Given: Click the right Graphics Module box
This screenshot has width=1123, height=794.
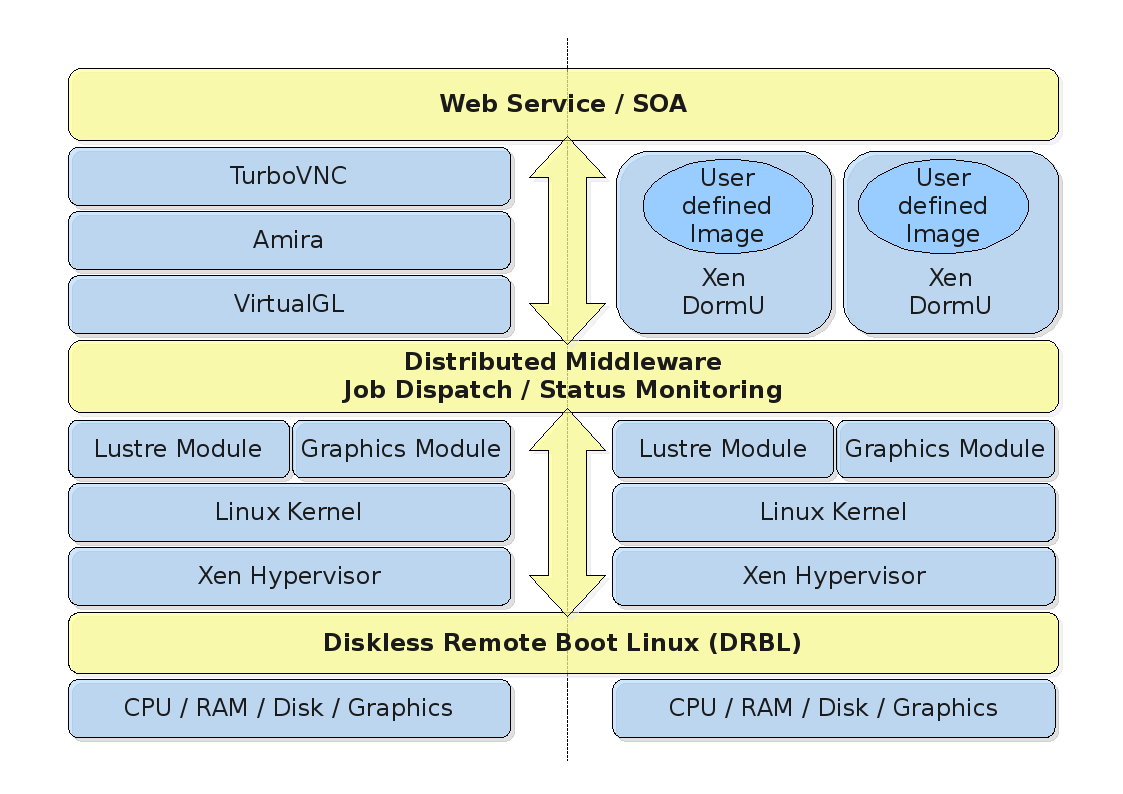Looking at the screenshot, I should point(945,449).
